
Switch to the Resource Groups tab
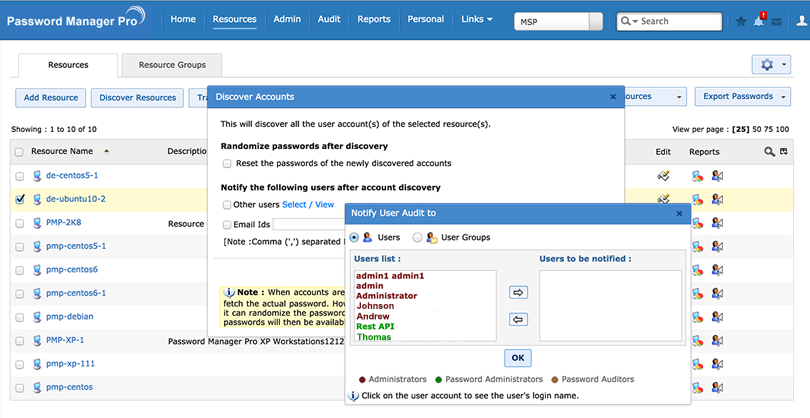tap(172, 65)
